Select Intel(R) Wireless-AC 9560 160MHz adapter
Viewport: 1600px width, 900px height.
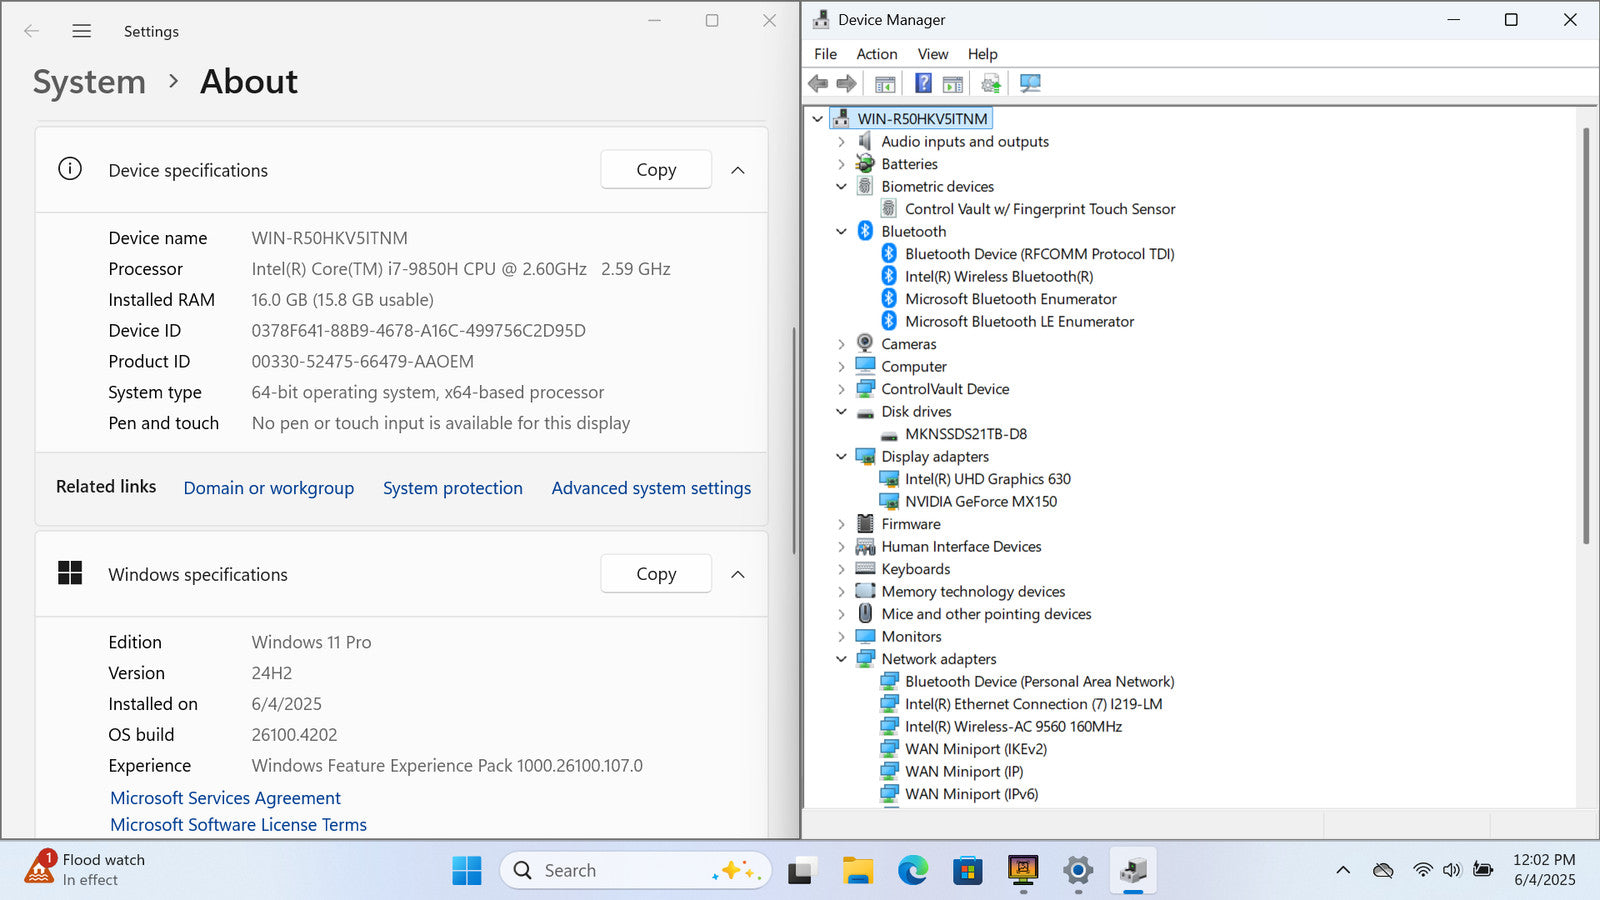tap(1013, 727)
